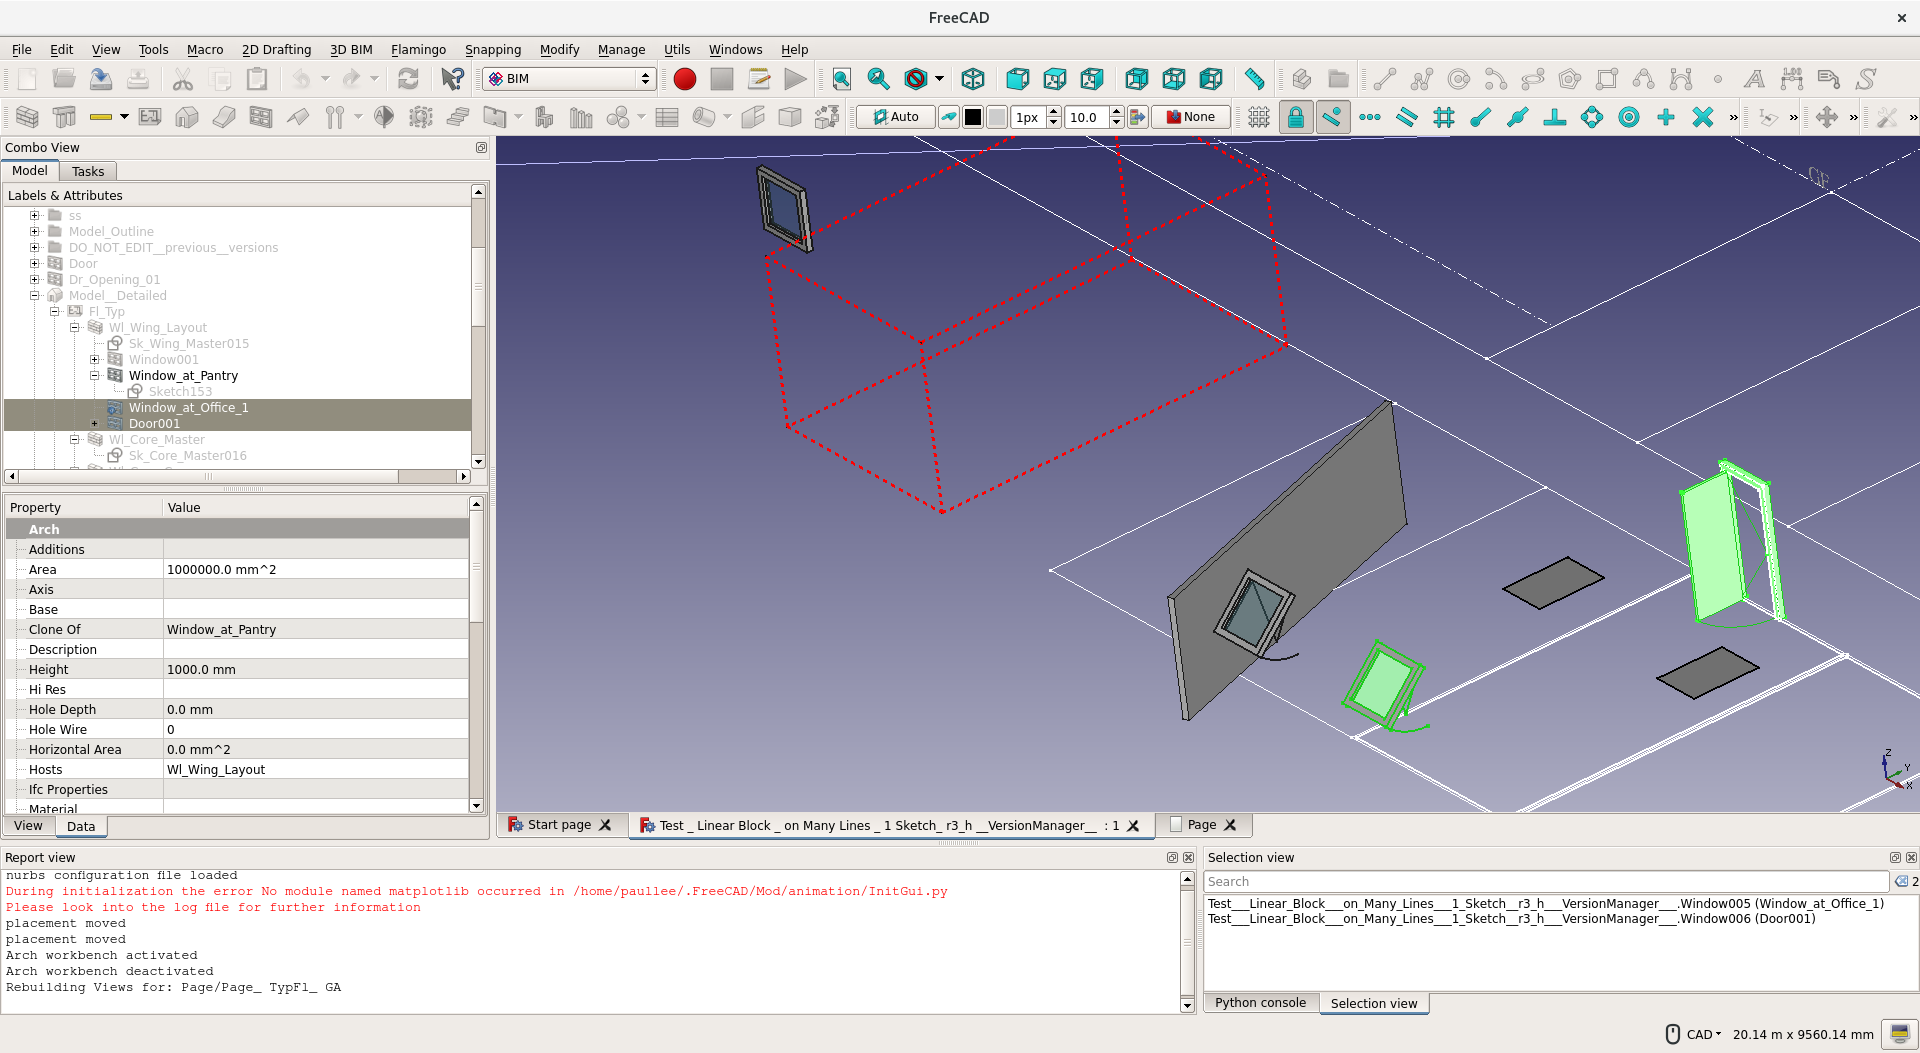The width and height of the screenshot is (1920, 1053).
Task: Click the Apply current style icon
Action: pyautogui.click(x=1138, y=117)
